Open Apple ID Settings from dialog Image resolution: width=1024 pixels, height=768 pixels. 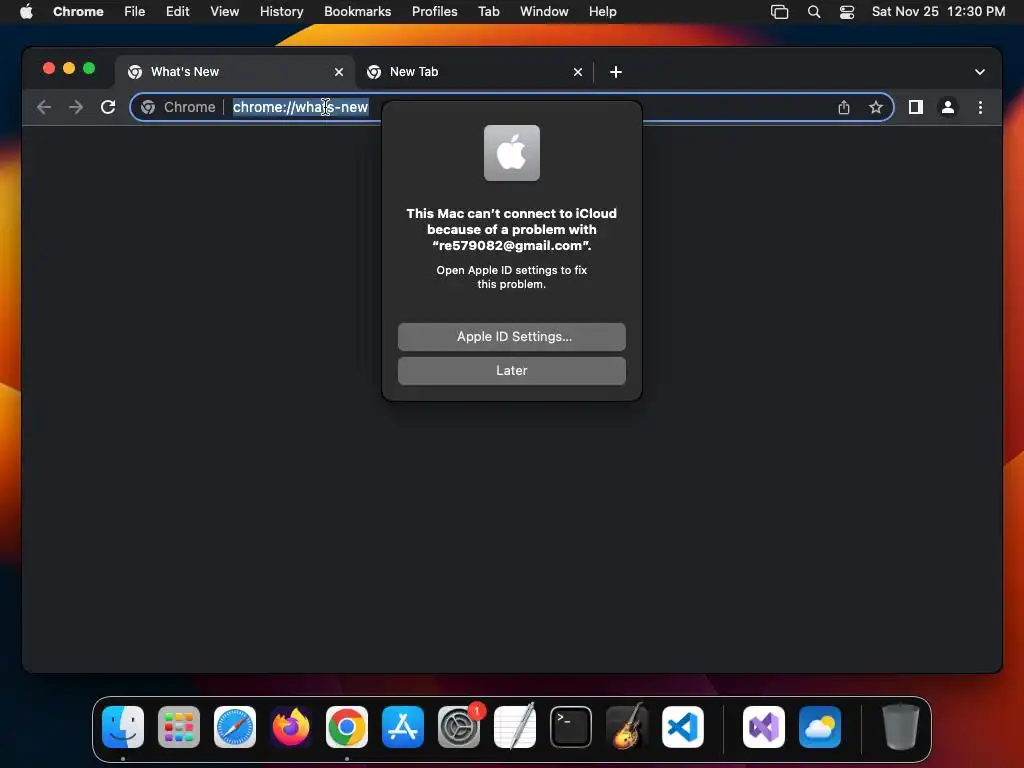coord(511,336)
